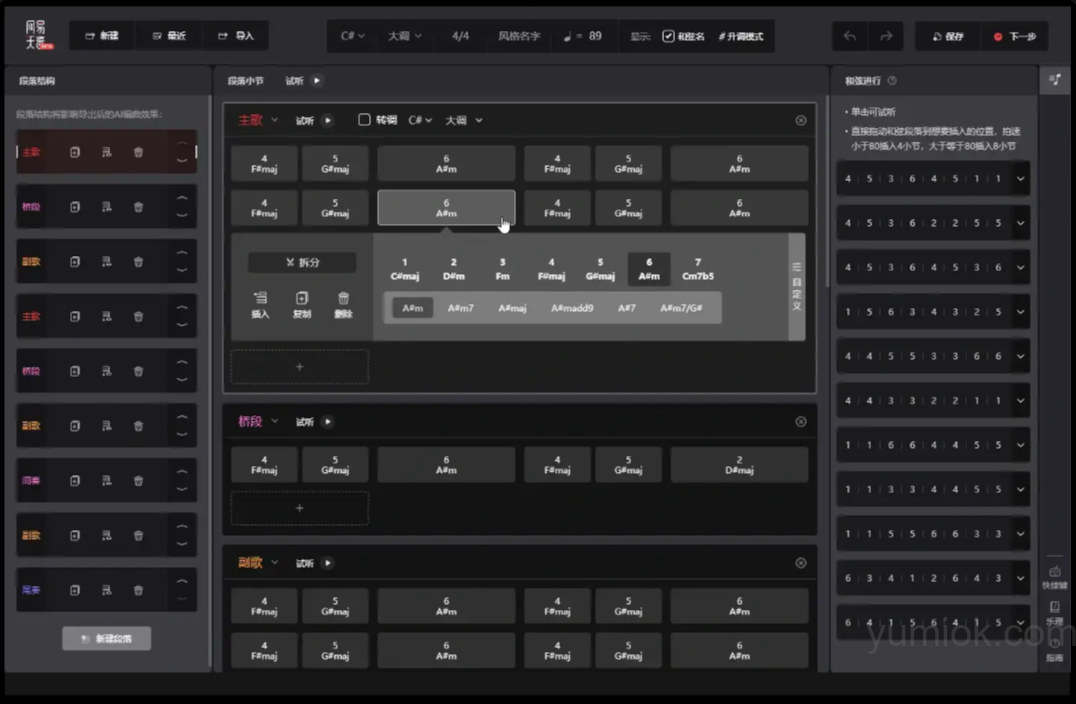Click the selected highlighted 6 A#m chord block
The image size is (1076, 704).
tap(446, 208)
